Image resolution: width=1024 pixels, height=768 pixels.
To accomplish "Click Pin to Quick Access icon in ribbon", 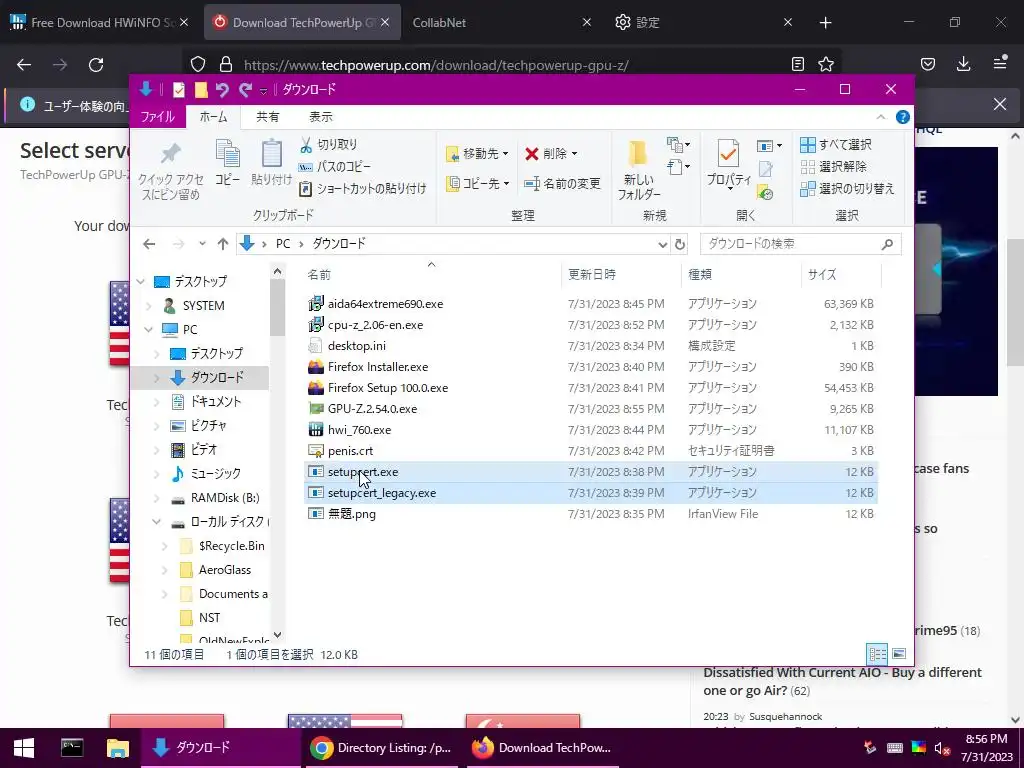I will pyautogui.click(x=170, y=170).
